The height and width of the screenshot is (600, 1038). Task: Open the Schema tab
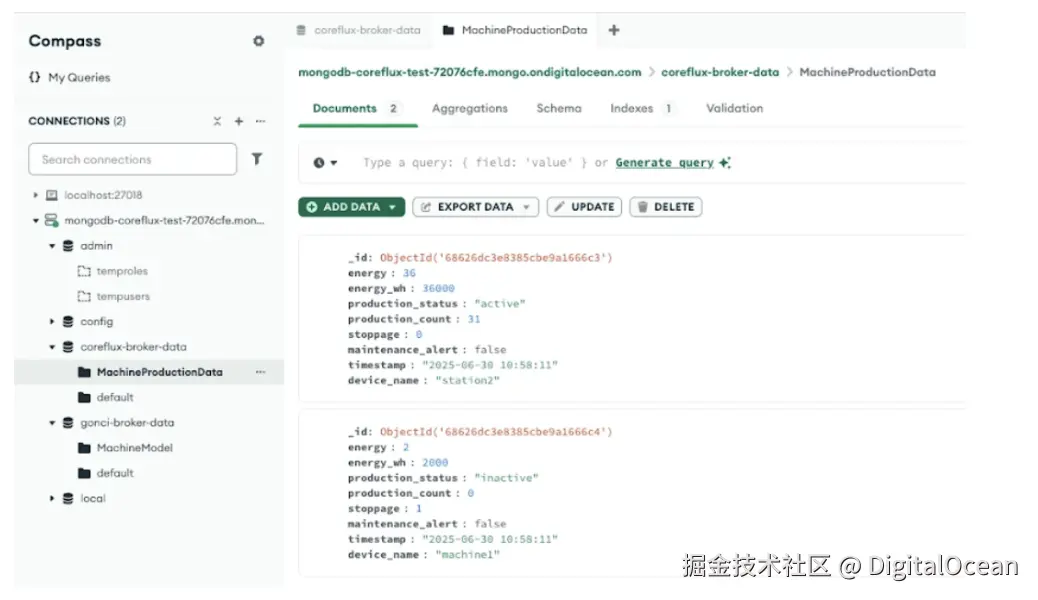pyautogui.click(x=559, y=109)
